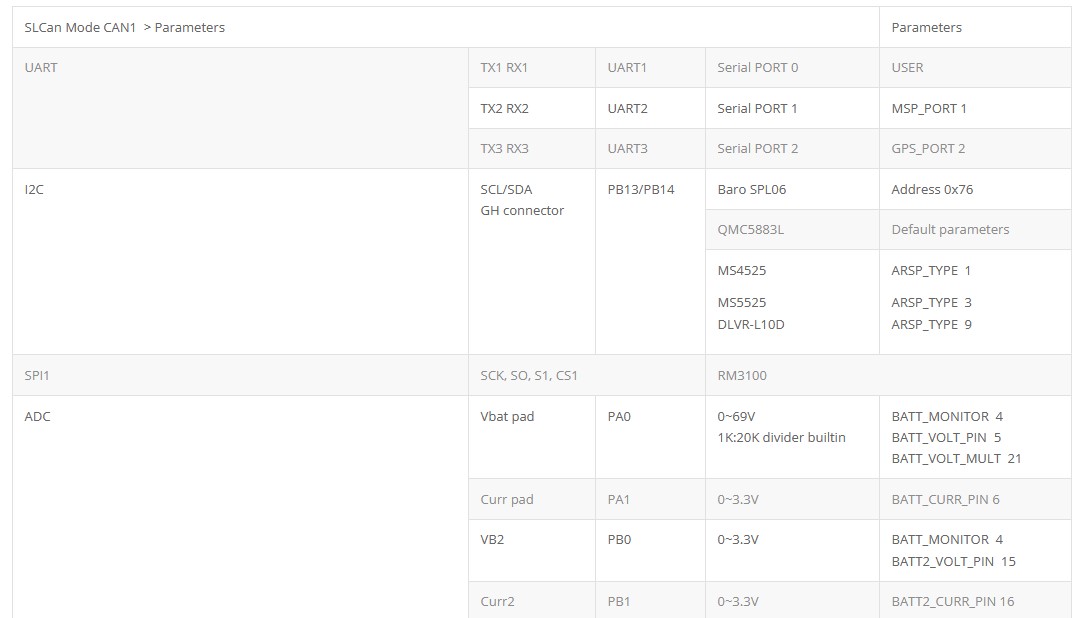This screenshot has height=618, width=1082.
Task: Select the BATT2_VOLT_PIN 15 text
Action: point(954,561)
